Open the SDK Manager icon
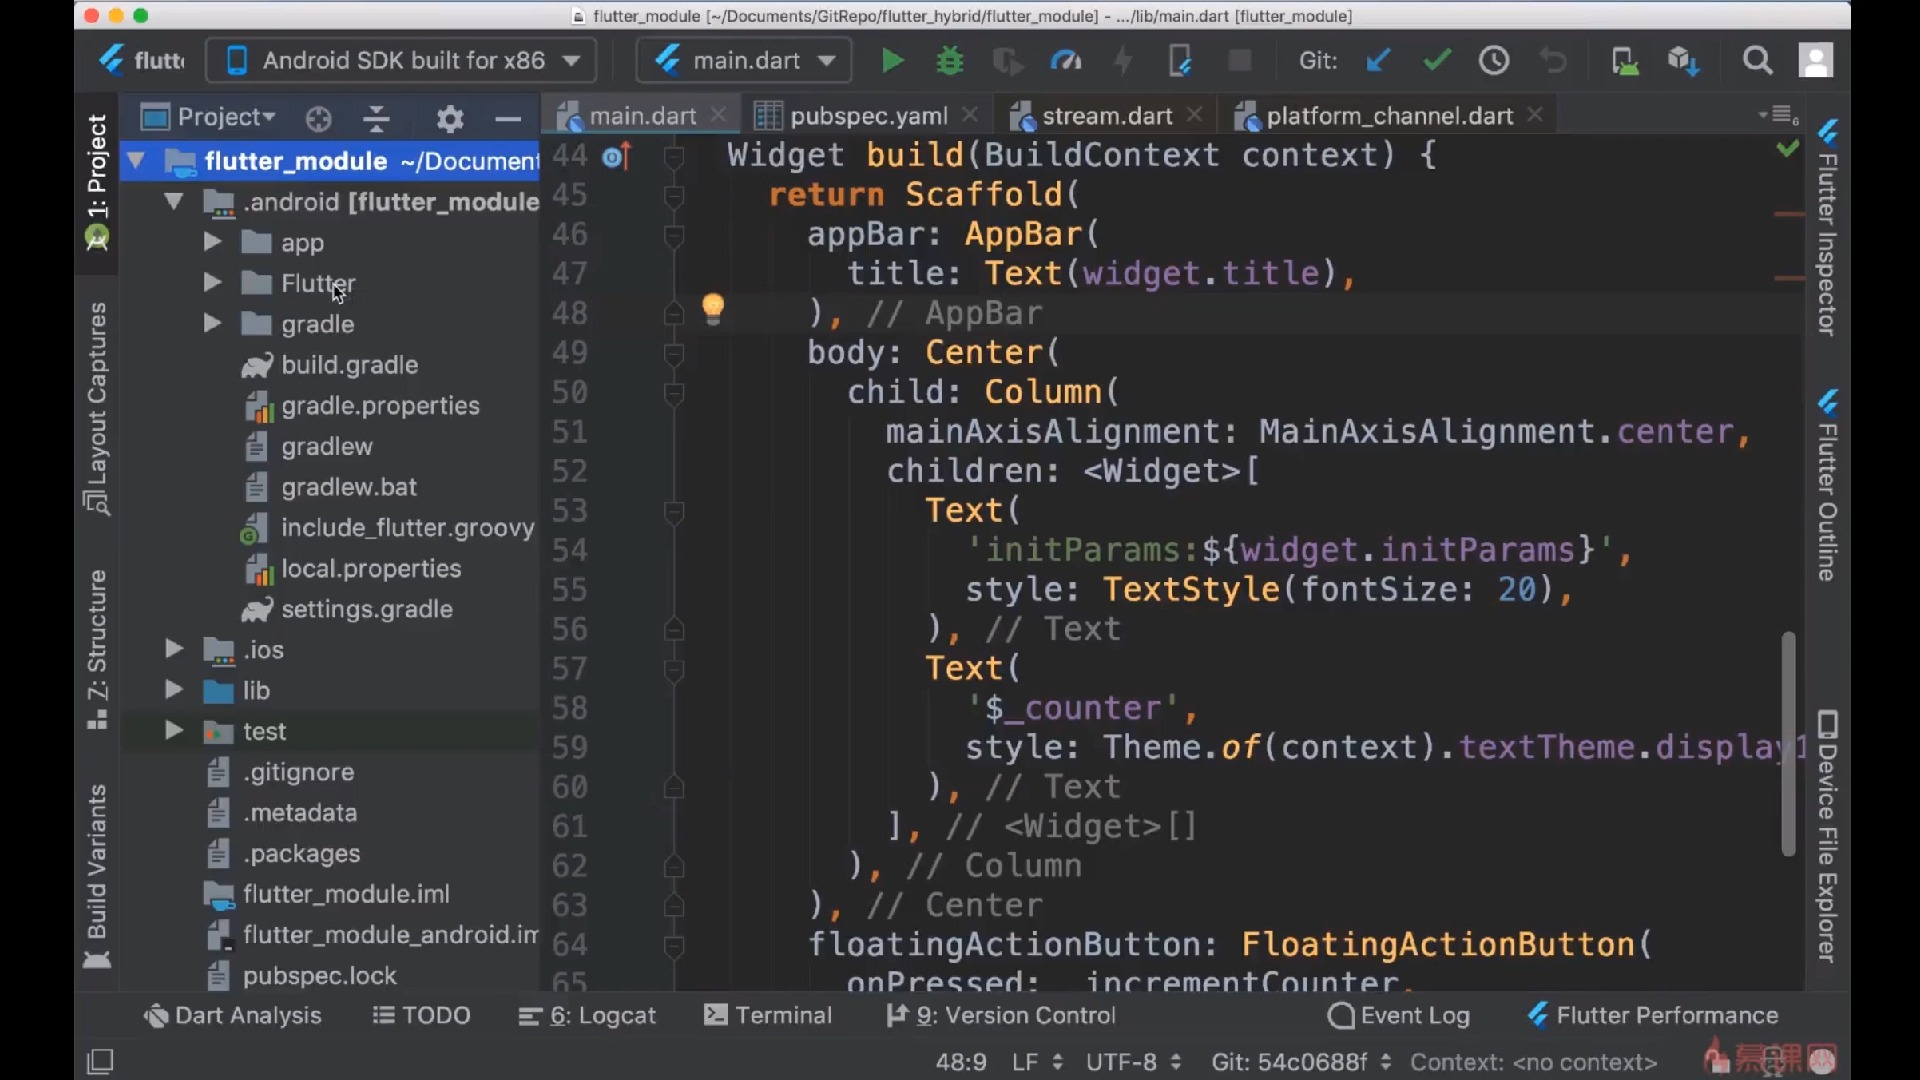Screen dimensions: 1920x1080 [x=1684, y=61]
